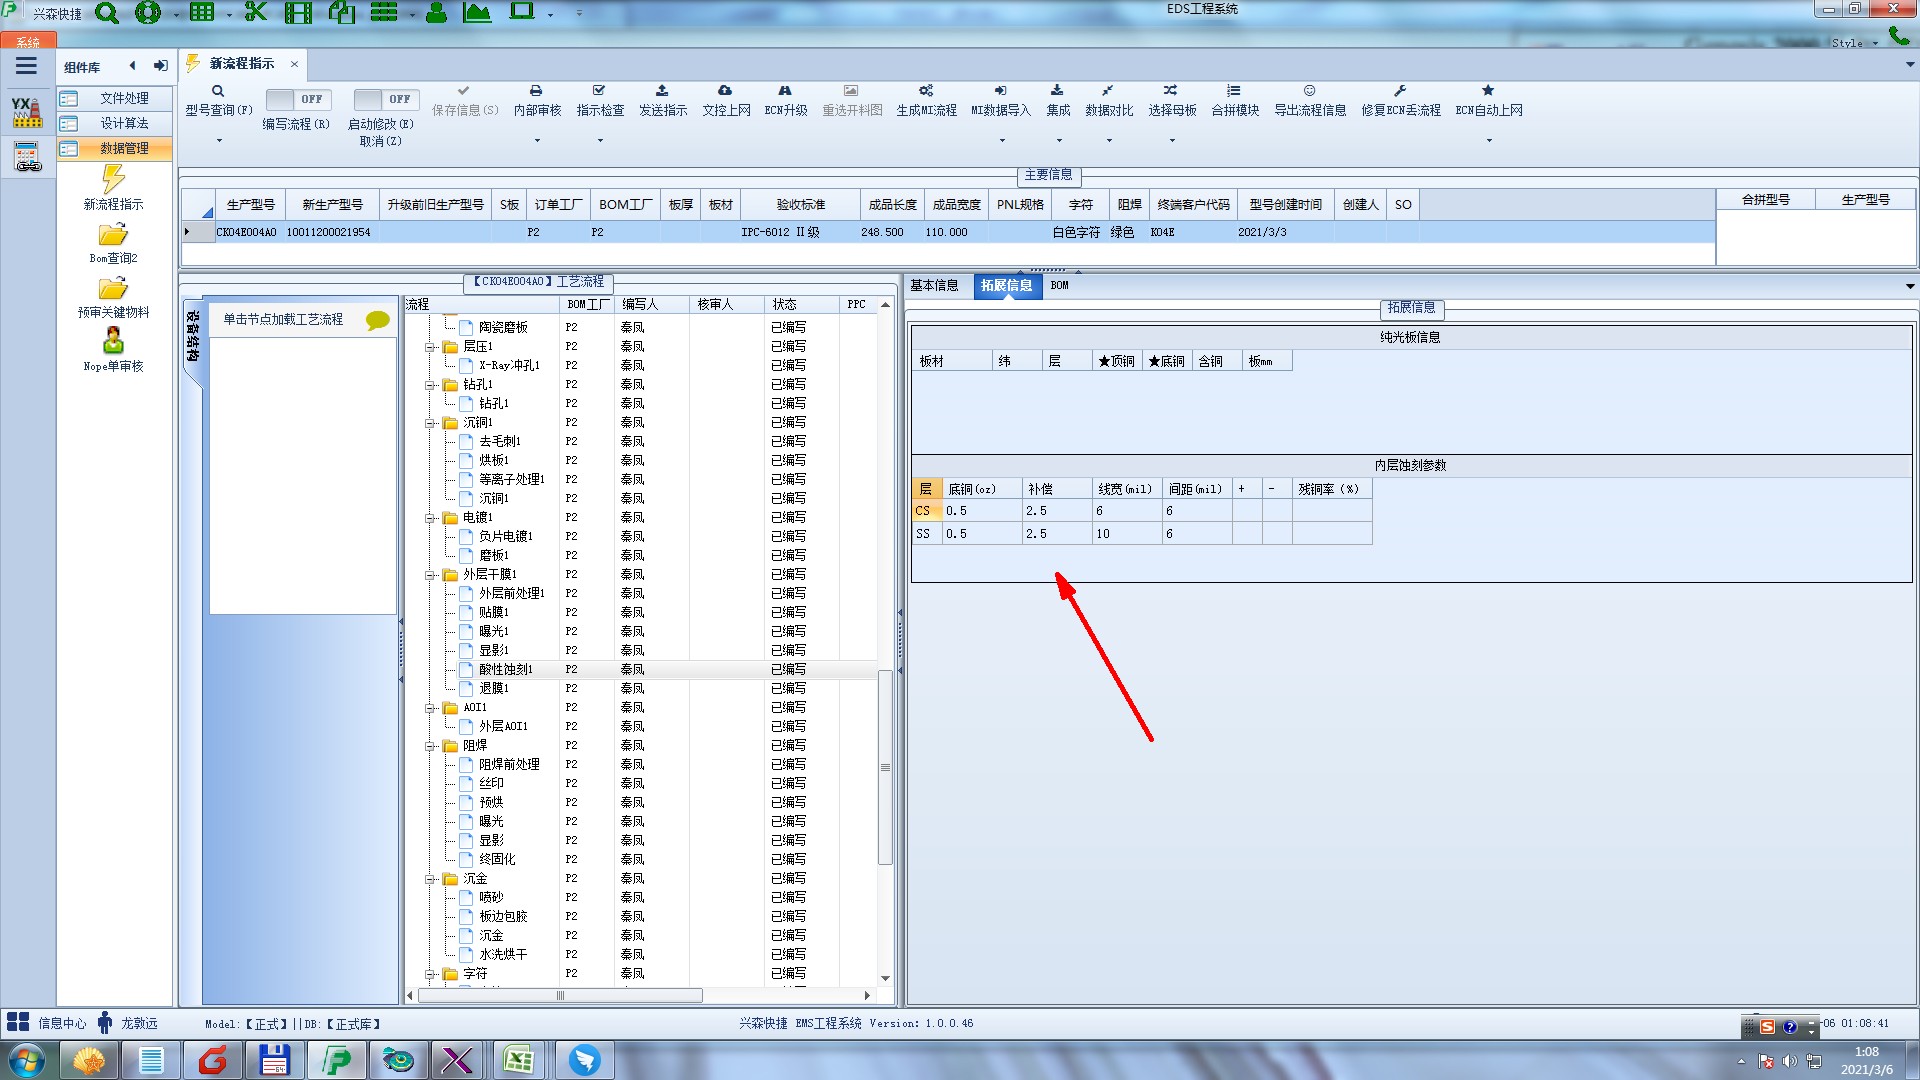Open 新流程指示 lightning sidebar icon

tap(113, 180)
